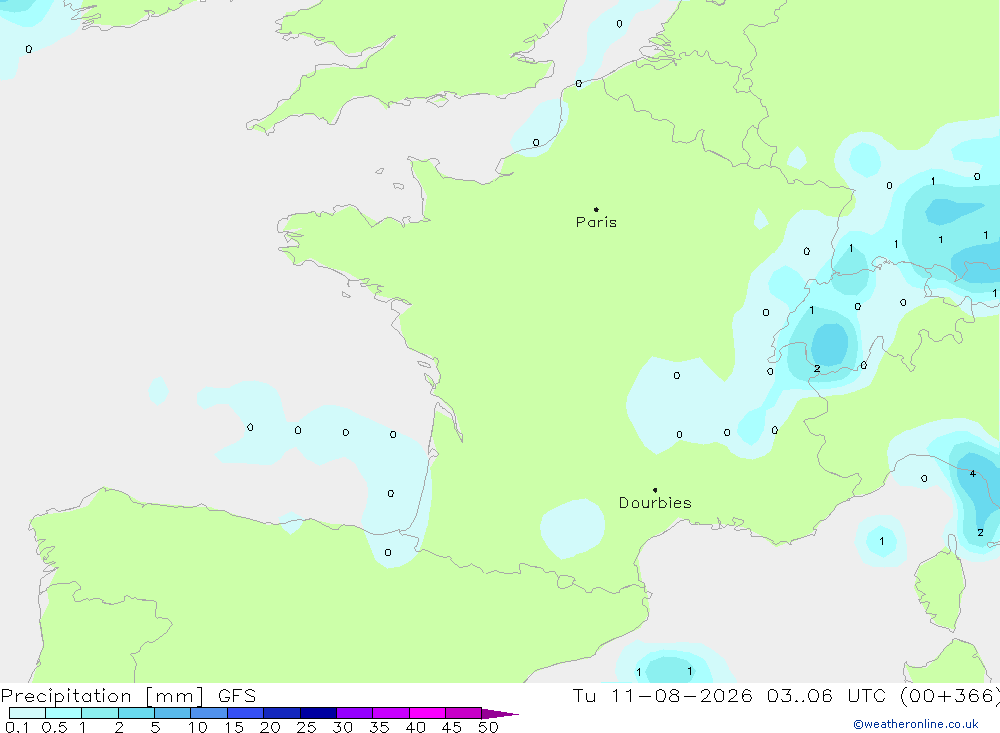Pick the 2–5 mm sky blue legend swatch

(x=136, y=713)
